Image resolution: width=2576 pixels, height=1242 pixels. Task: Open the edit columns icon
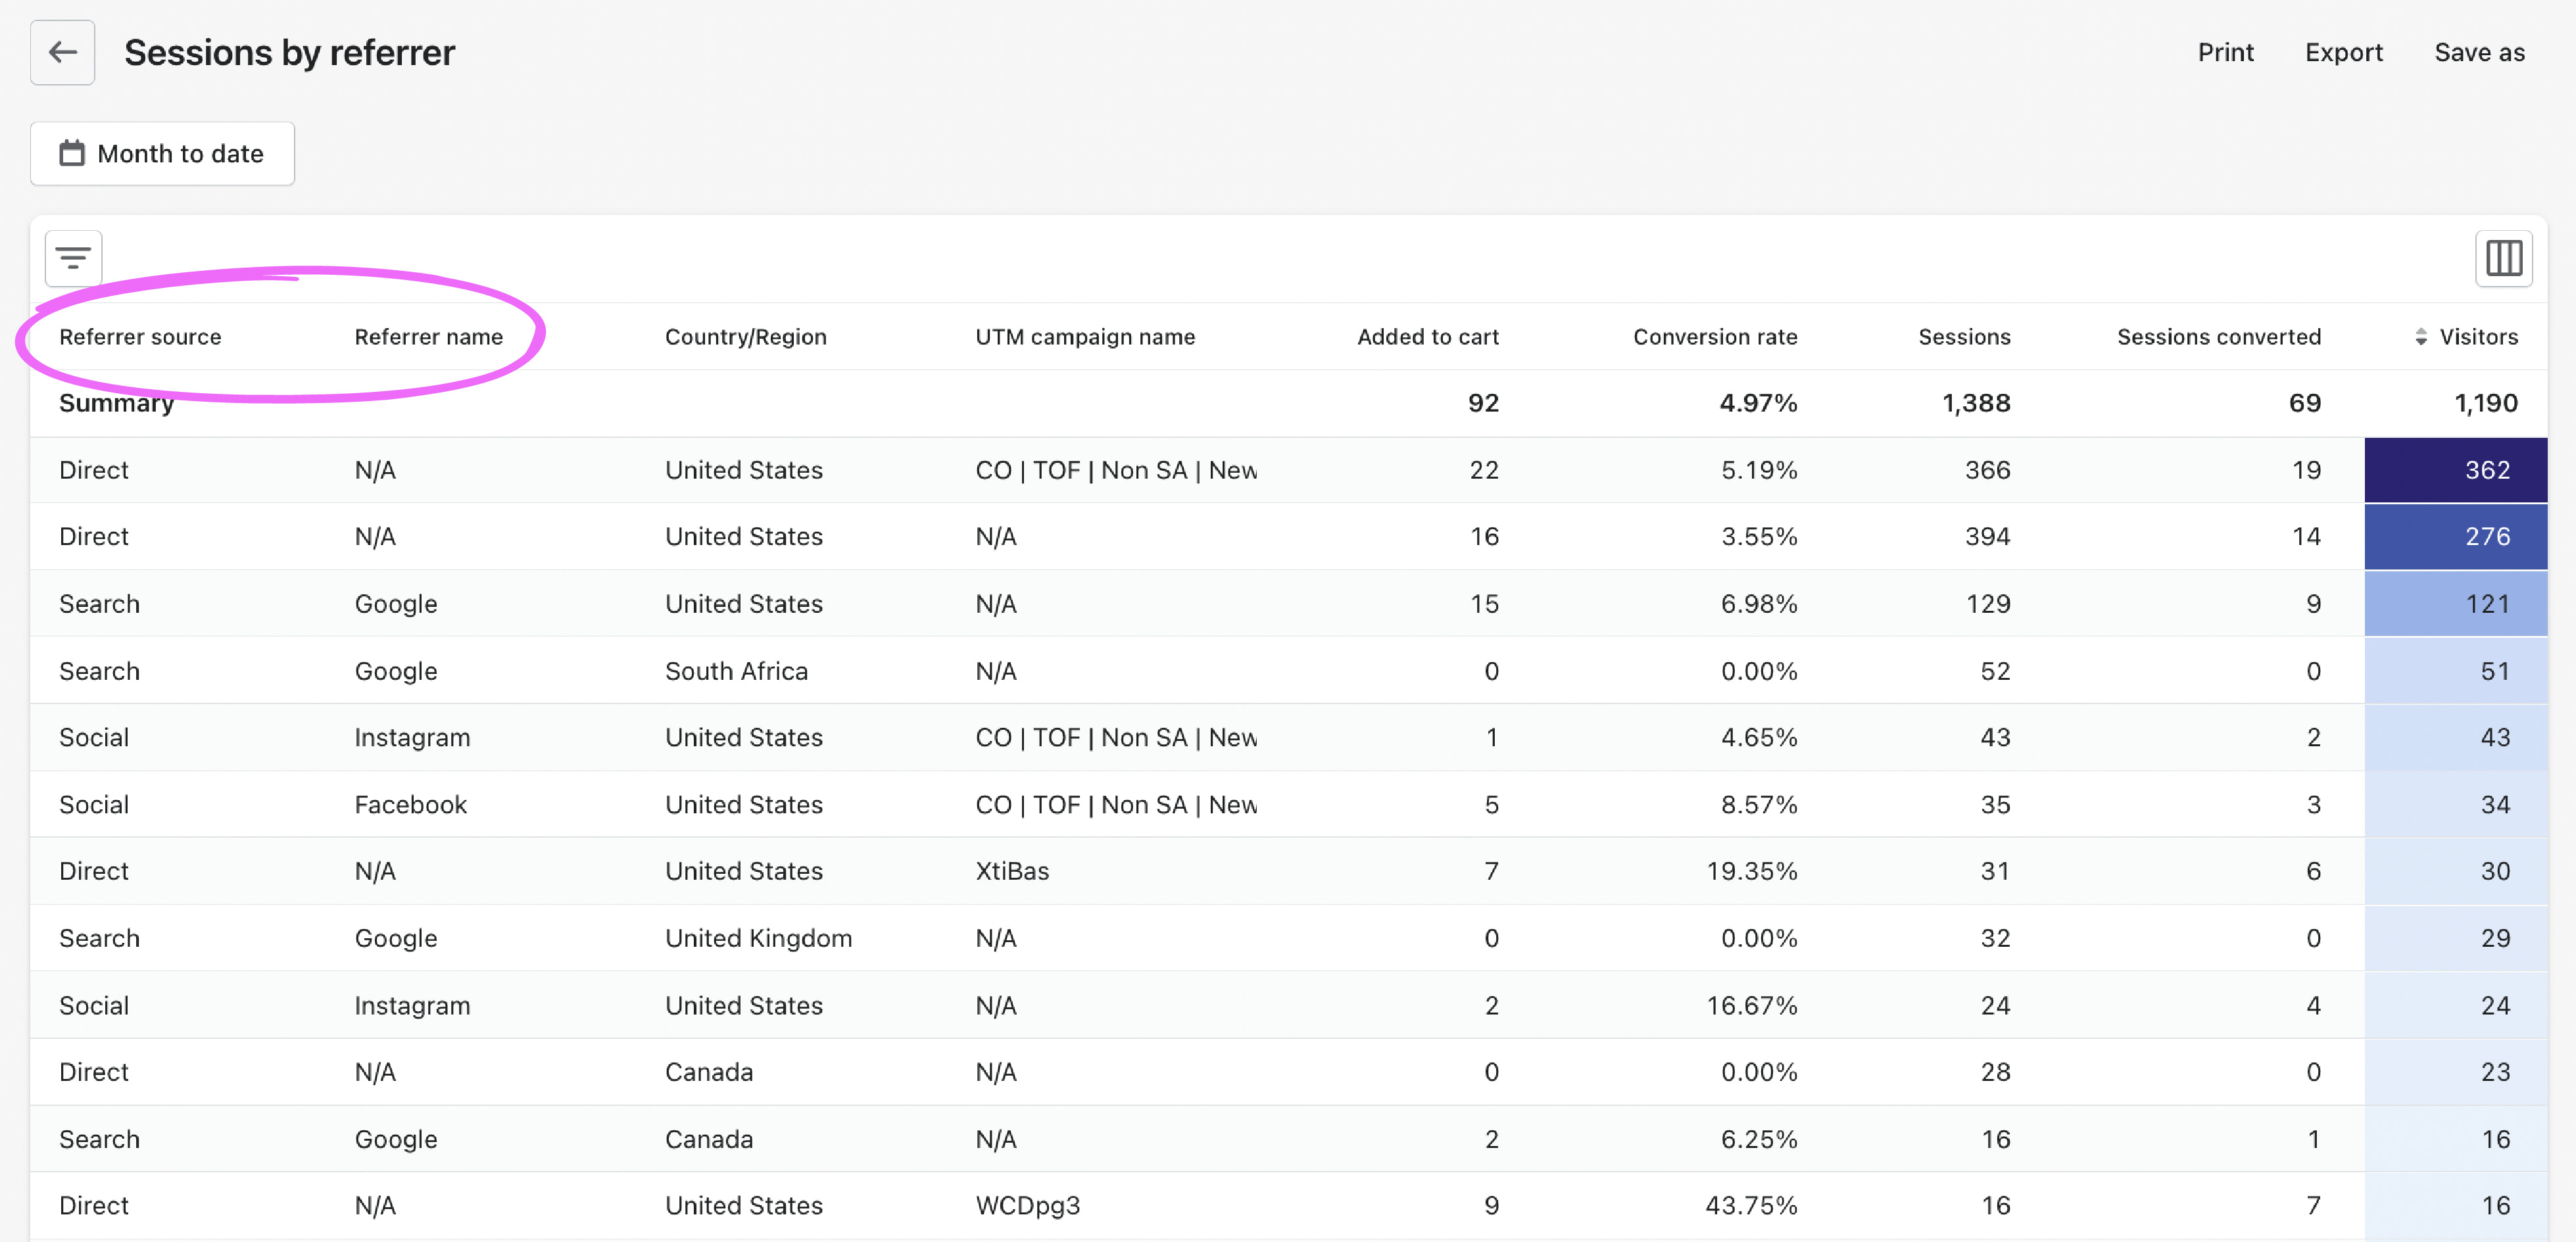coord(2503,258)
